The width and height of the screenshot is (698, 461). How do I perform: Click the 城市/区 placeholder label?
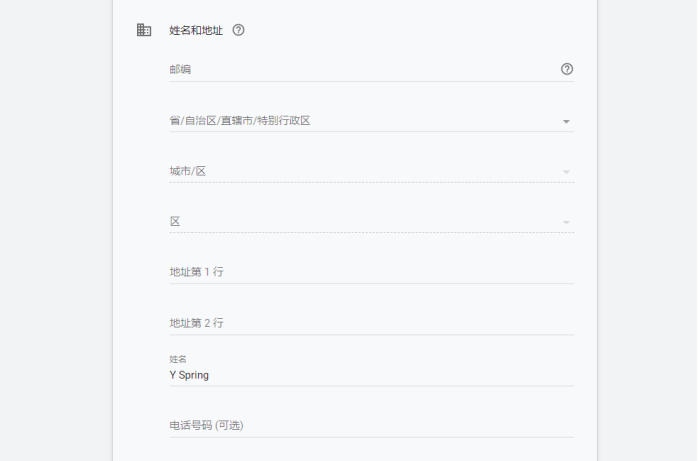(x=187, y=171)
